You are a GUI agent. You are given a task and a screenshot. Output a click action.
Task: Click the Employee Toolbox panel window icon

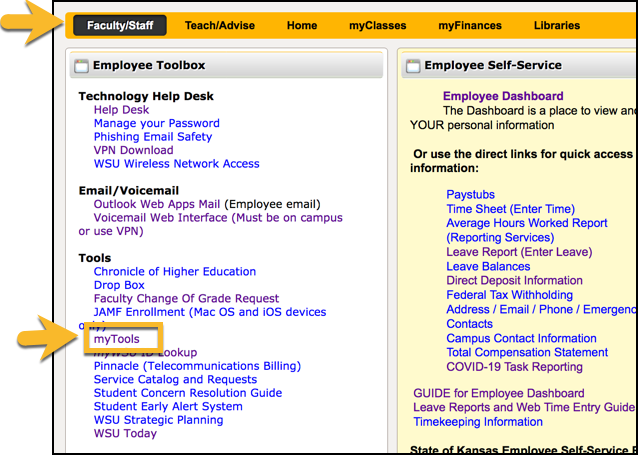coord(81,66)
